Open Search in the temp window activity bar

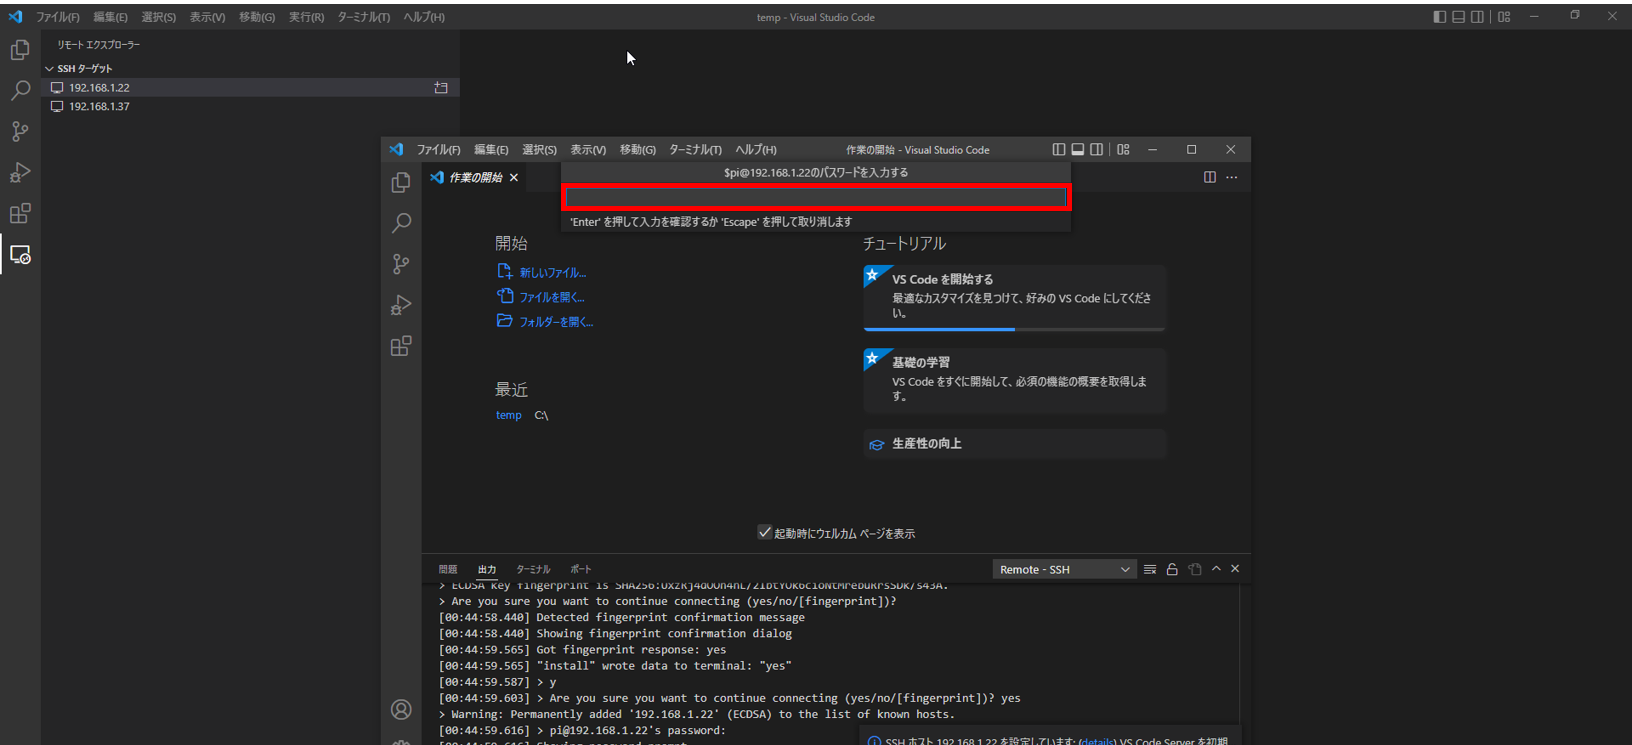coord(20,91)
